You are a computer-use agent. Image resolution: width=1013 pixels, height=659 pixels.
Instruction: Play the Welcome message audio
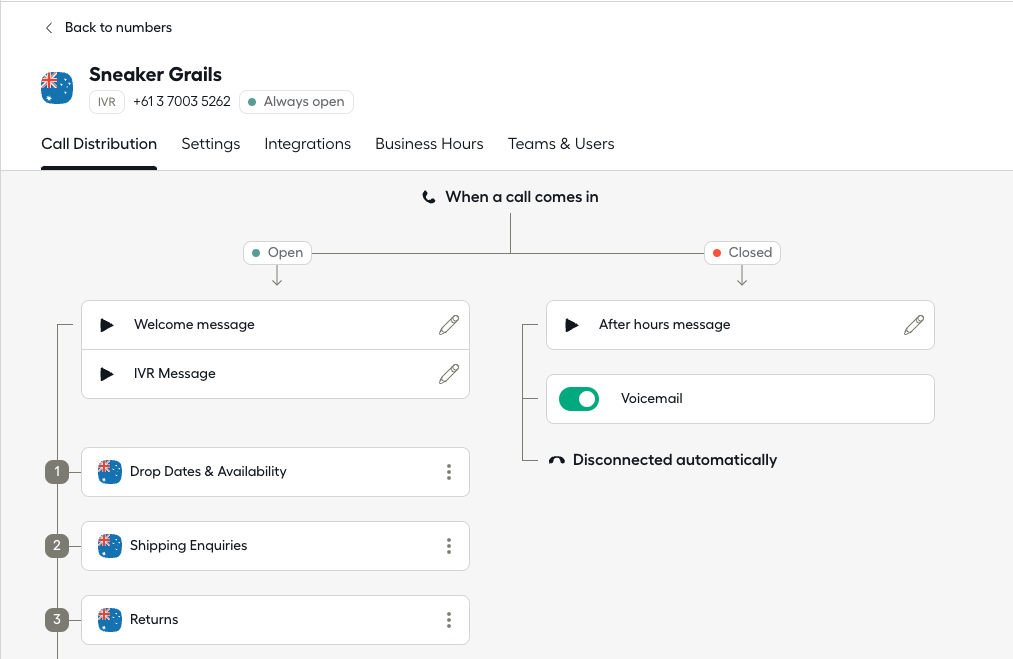click(x=107, y=325)
